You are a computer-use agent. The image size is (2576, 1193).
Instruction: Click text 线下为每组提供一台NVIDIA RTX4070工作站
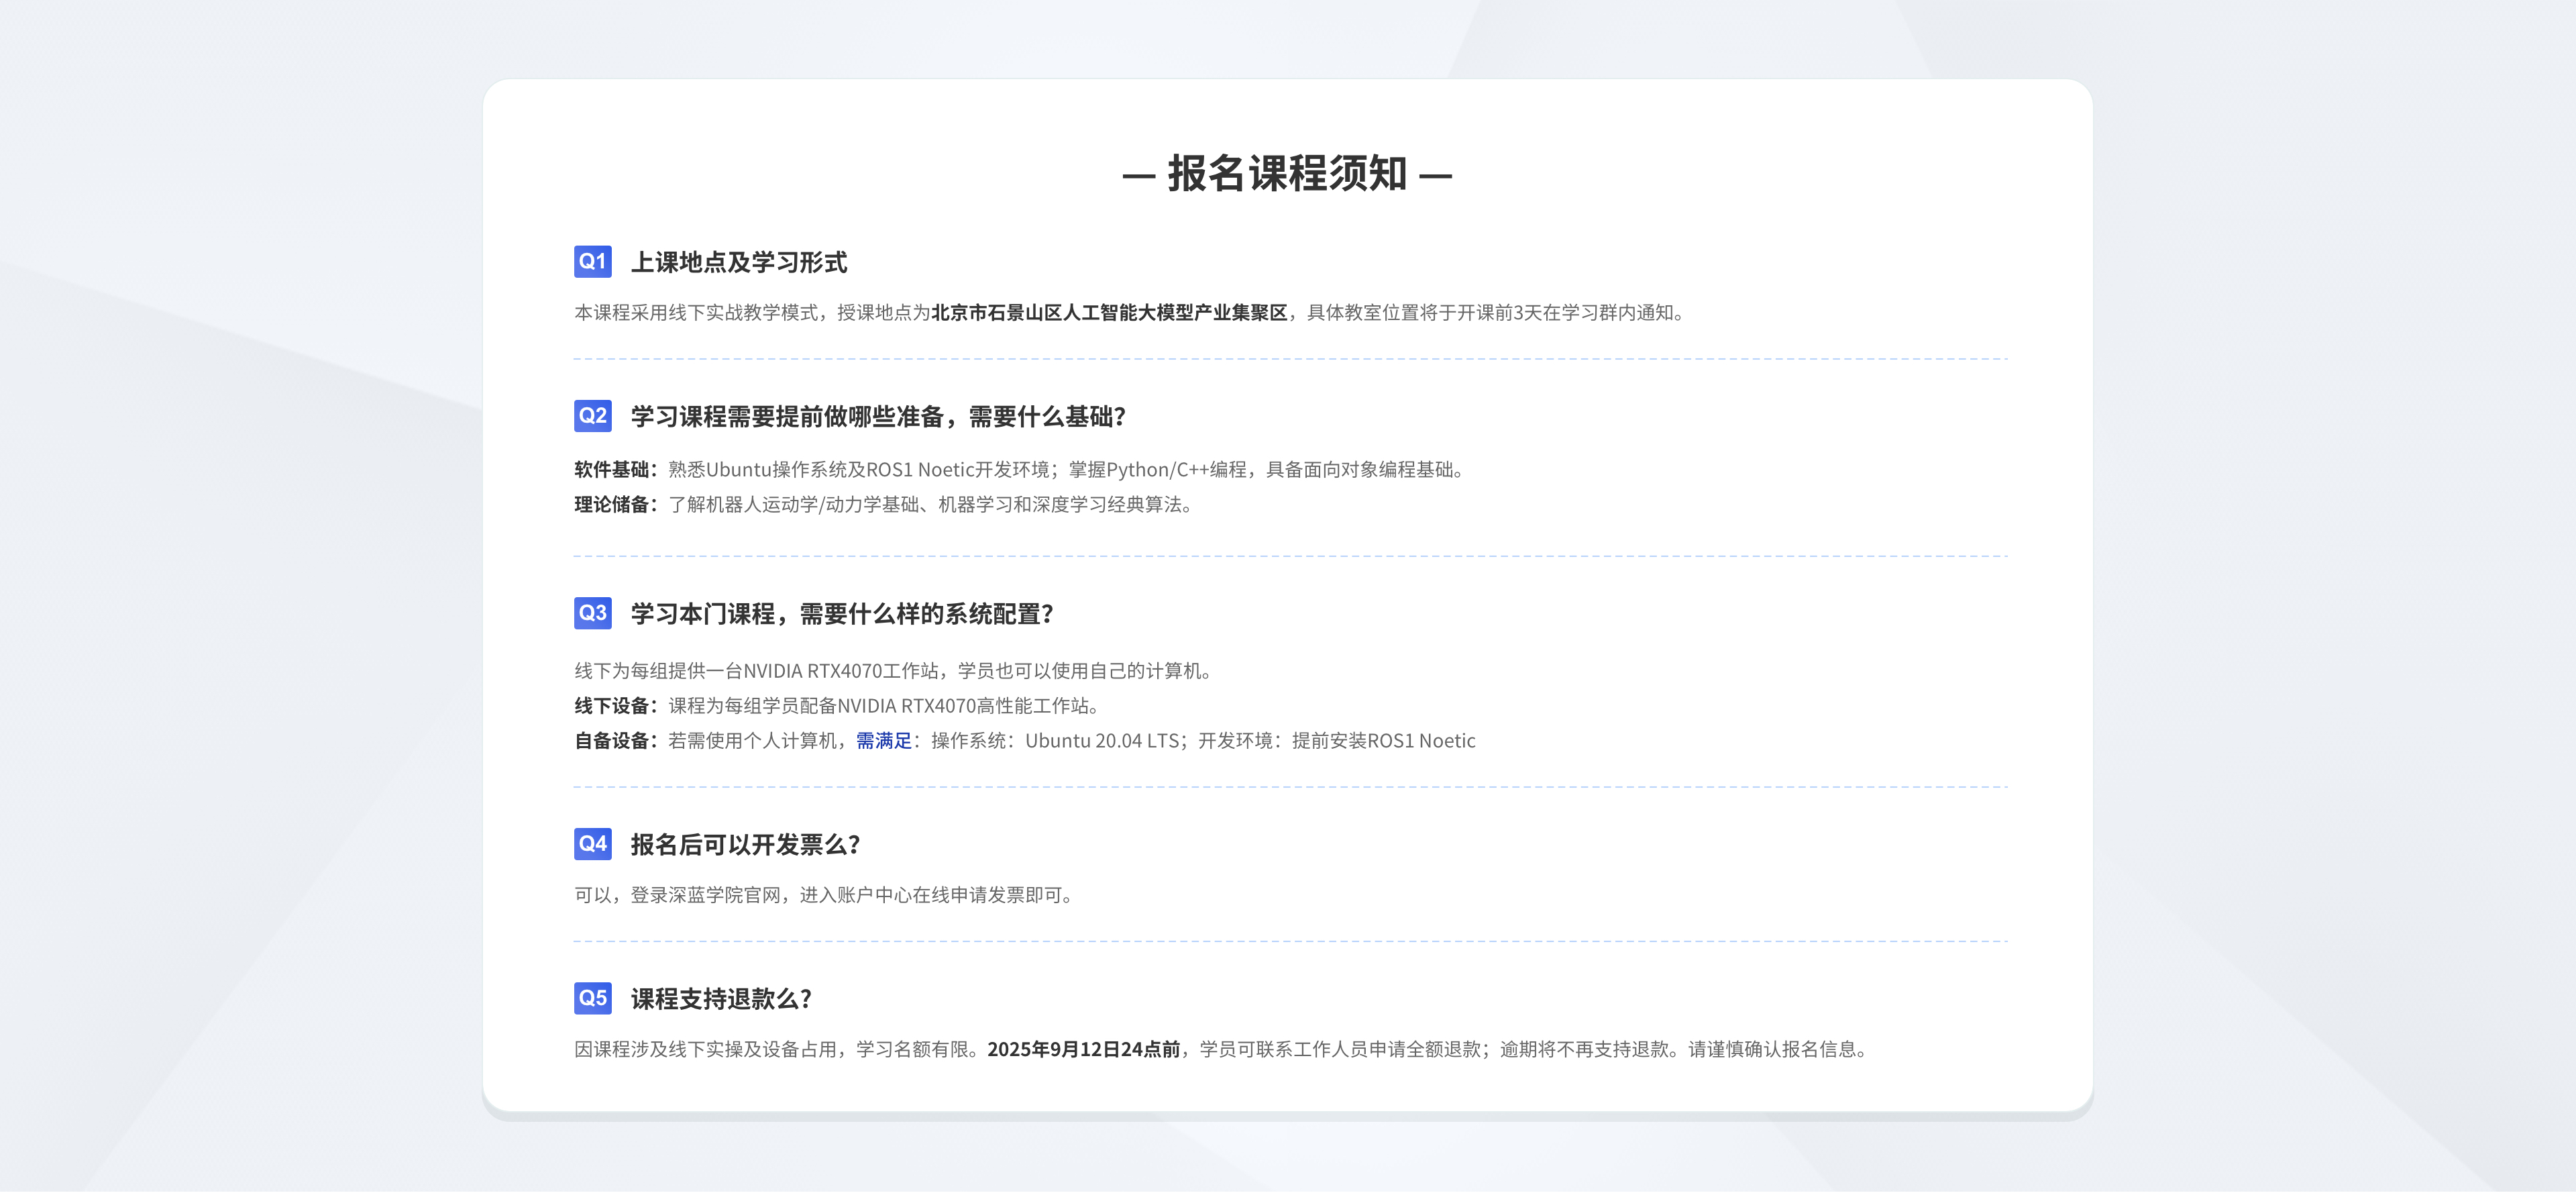click(x=757, y=670)
